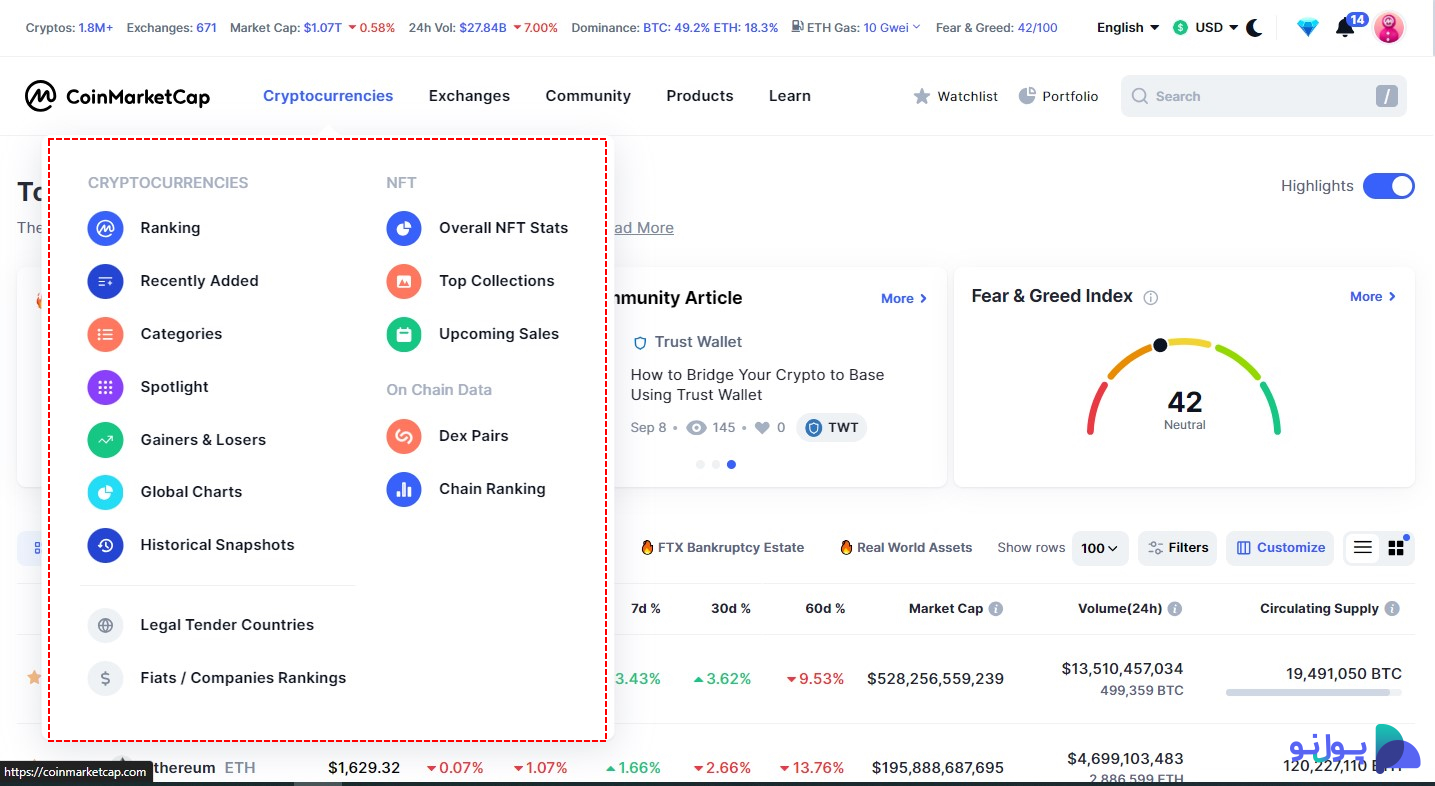Image resolution: width=1435 pixels, height=786 pixels.
Task: Click the Global Charts pie icon
Action: 105,492
